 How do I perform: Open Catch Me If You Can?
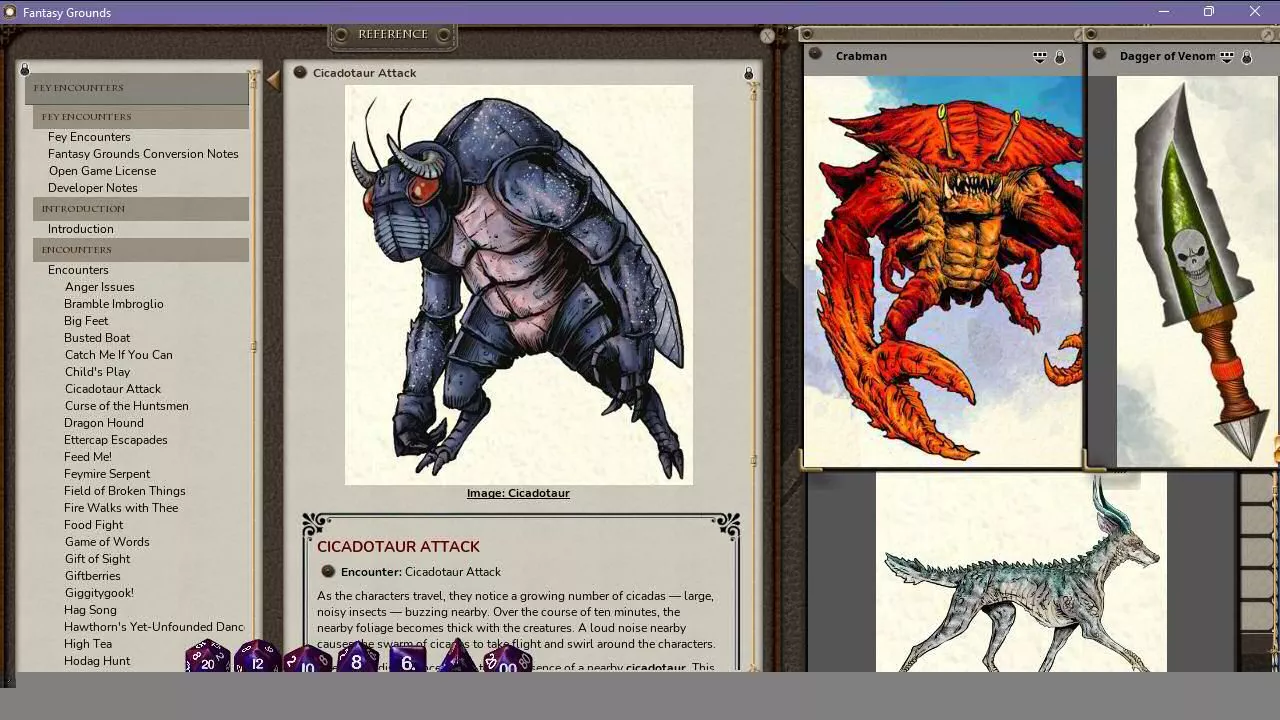[x=119, y=355]
